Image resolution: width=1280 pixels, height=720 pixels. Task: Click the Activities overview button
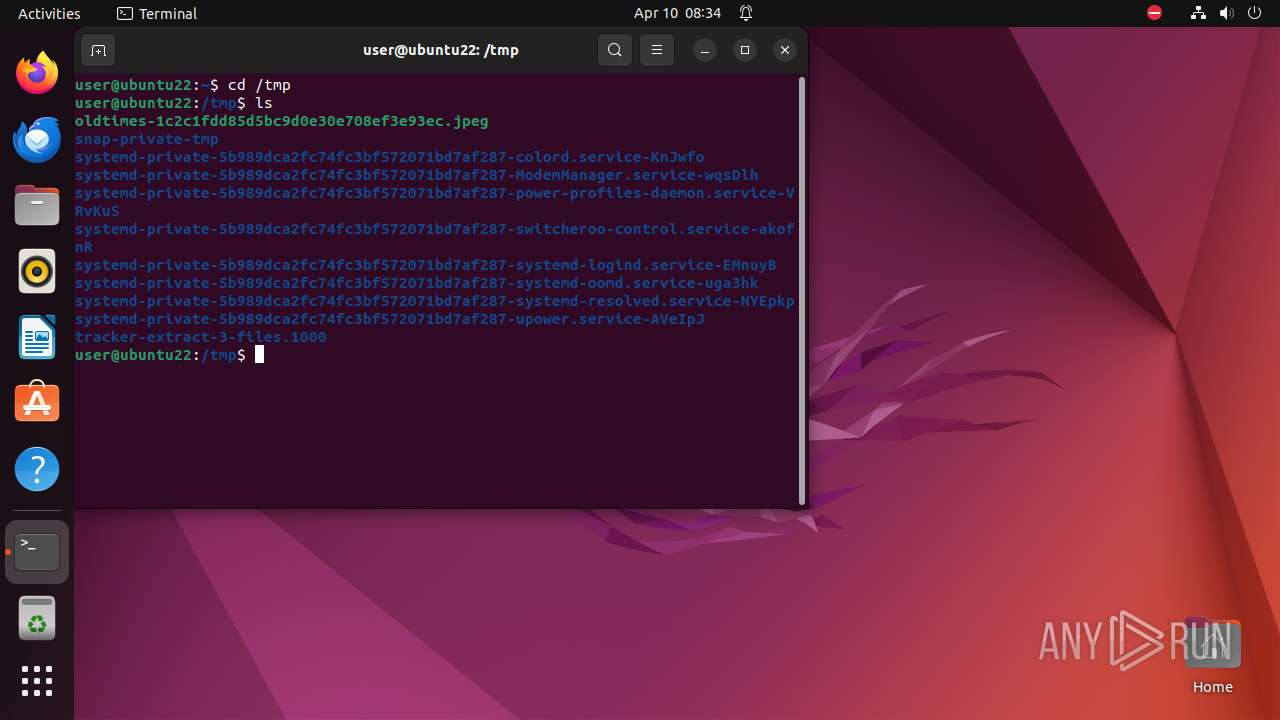pos(49,13)
